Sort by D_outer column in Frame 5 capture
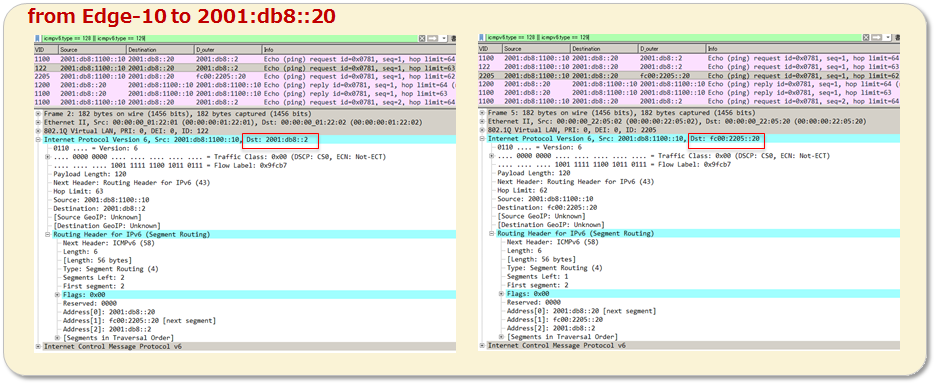 coord(672,49)
